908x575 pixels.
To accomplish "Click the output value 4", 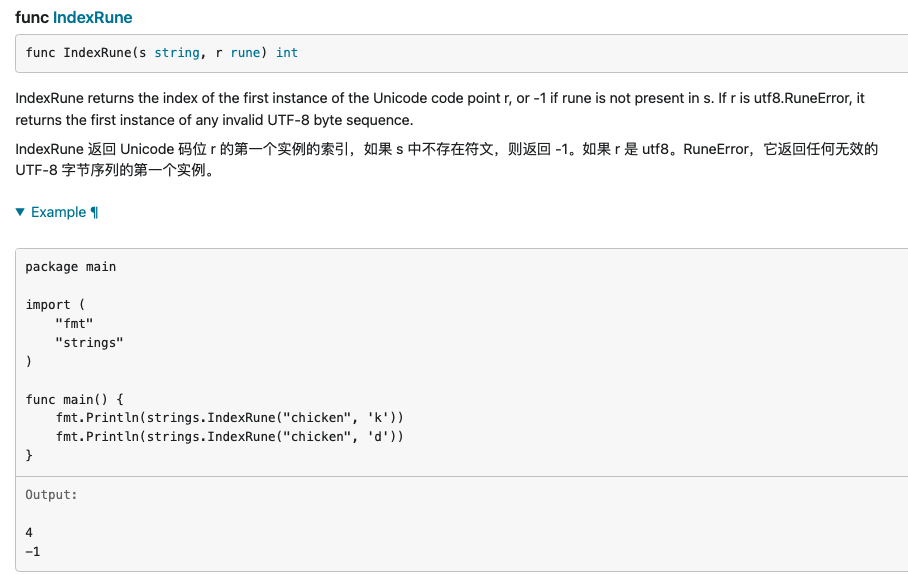I will tap(30, 533).
